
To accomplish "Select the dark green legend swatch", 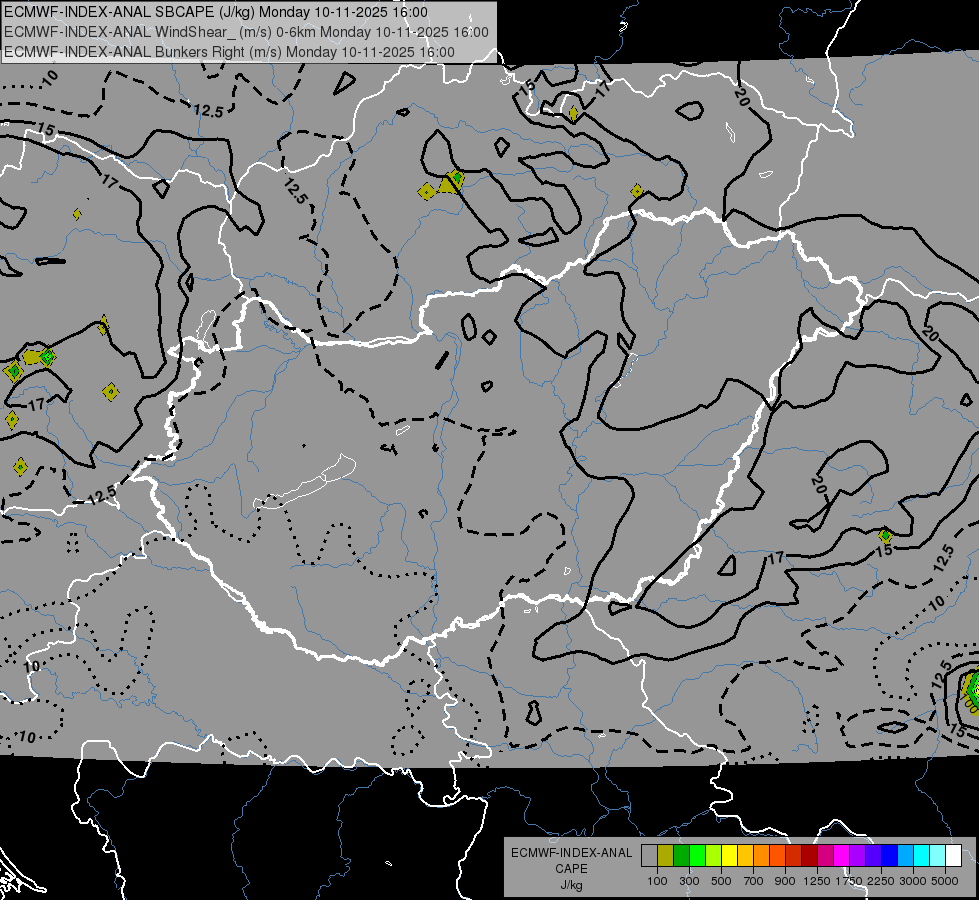I will [x=681, y=855].
